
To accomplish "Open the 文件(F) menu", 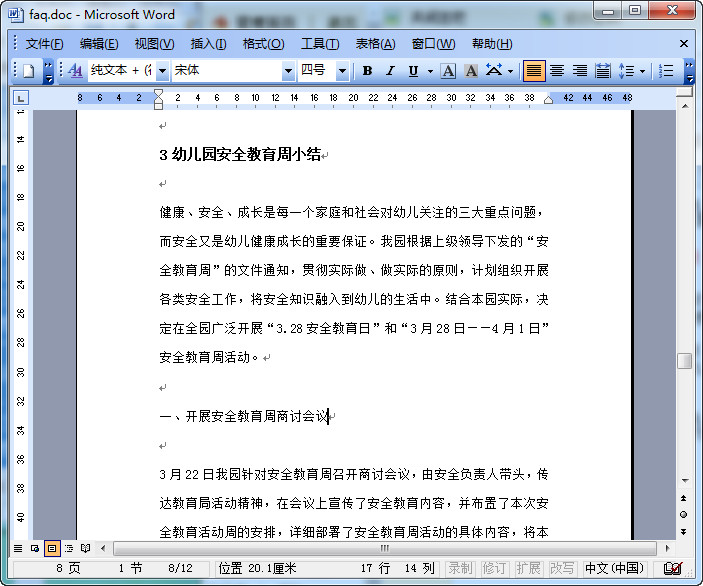I will coord(44,44).
